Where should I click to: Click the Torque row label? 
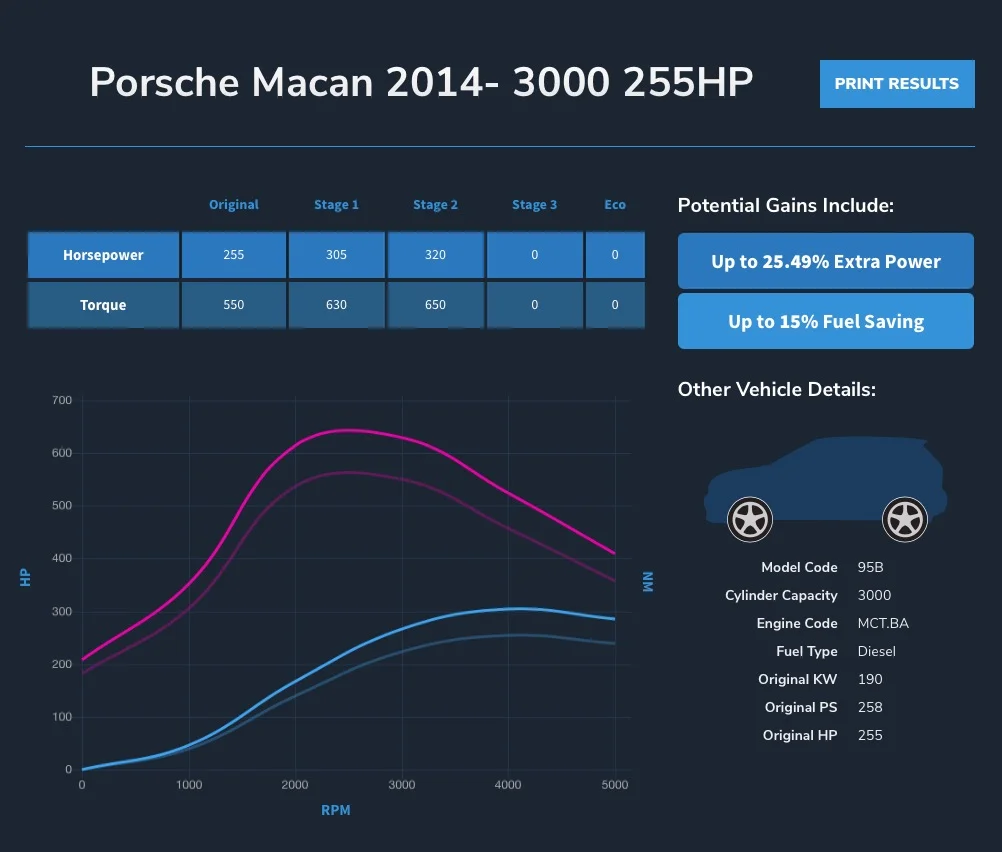pos(103,305)
